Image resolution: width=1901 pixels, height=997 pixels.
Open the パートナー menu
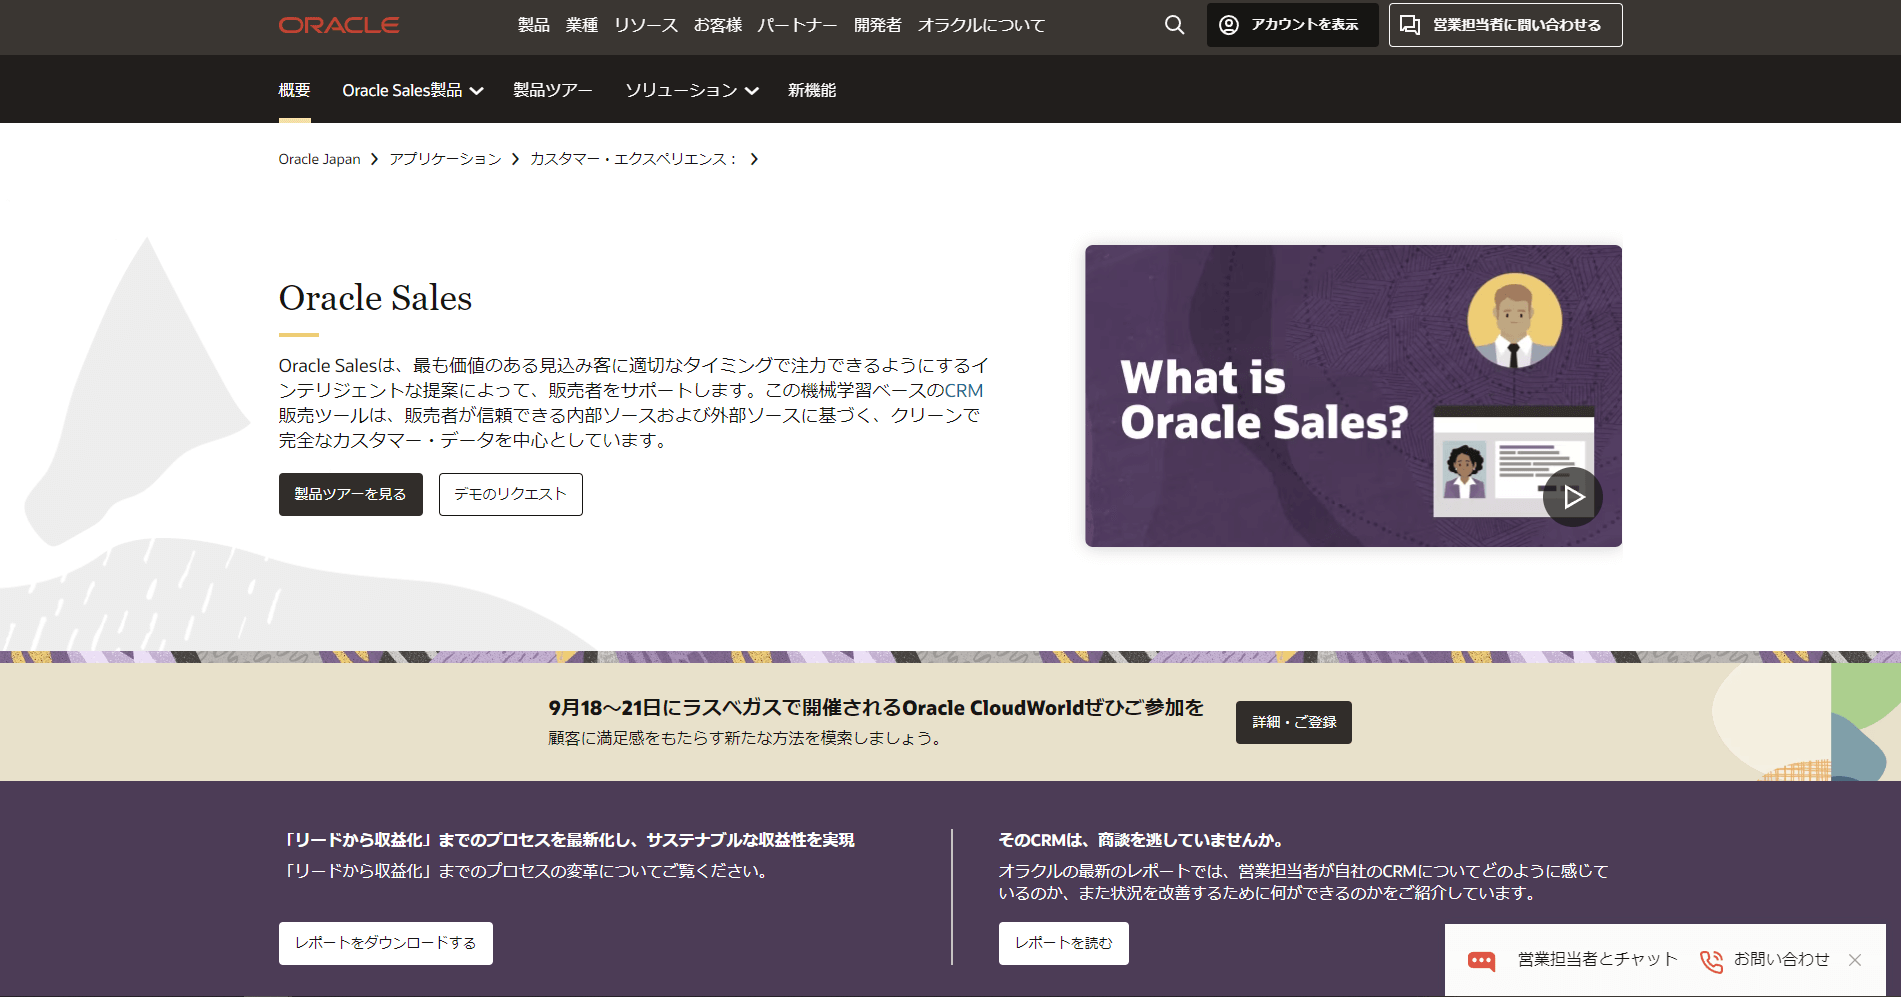tap(797, 25)
